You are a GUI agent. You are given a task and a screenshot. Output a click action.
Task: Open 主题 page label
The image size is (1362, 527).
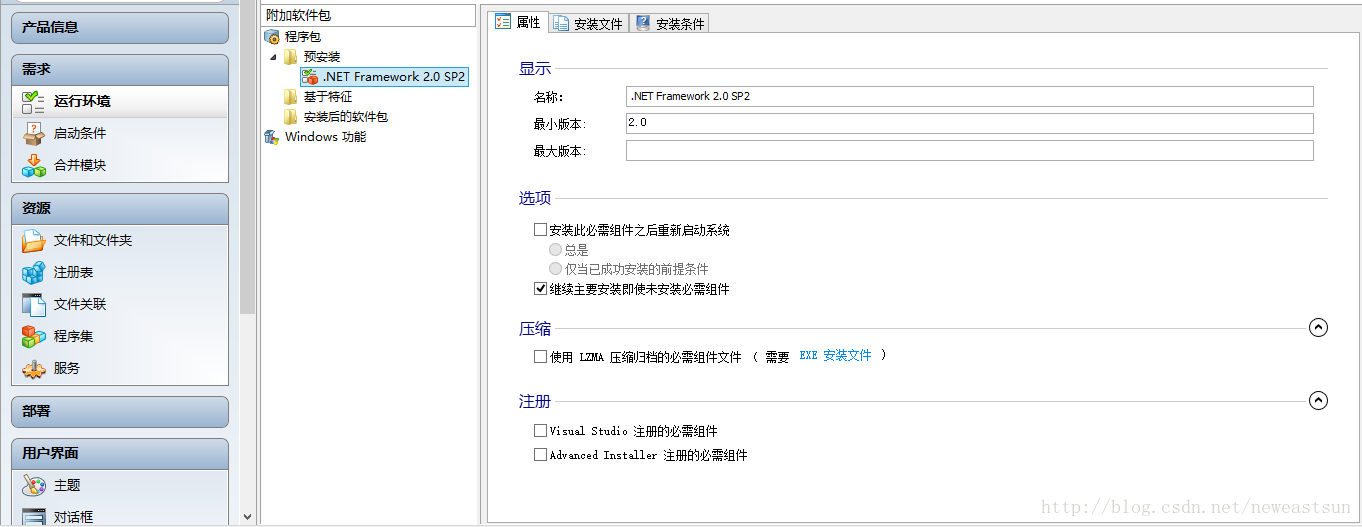67,485
